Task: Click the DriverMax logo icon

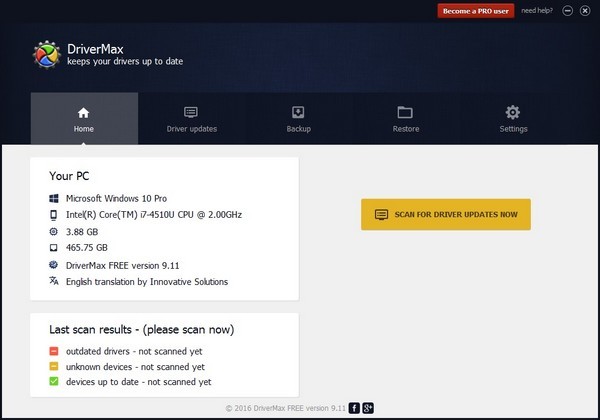Action: click(47, 55)
